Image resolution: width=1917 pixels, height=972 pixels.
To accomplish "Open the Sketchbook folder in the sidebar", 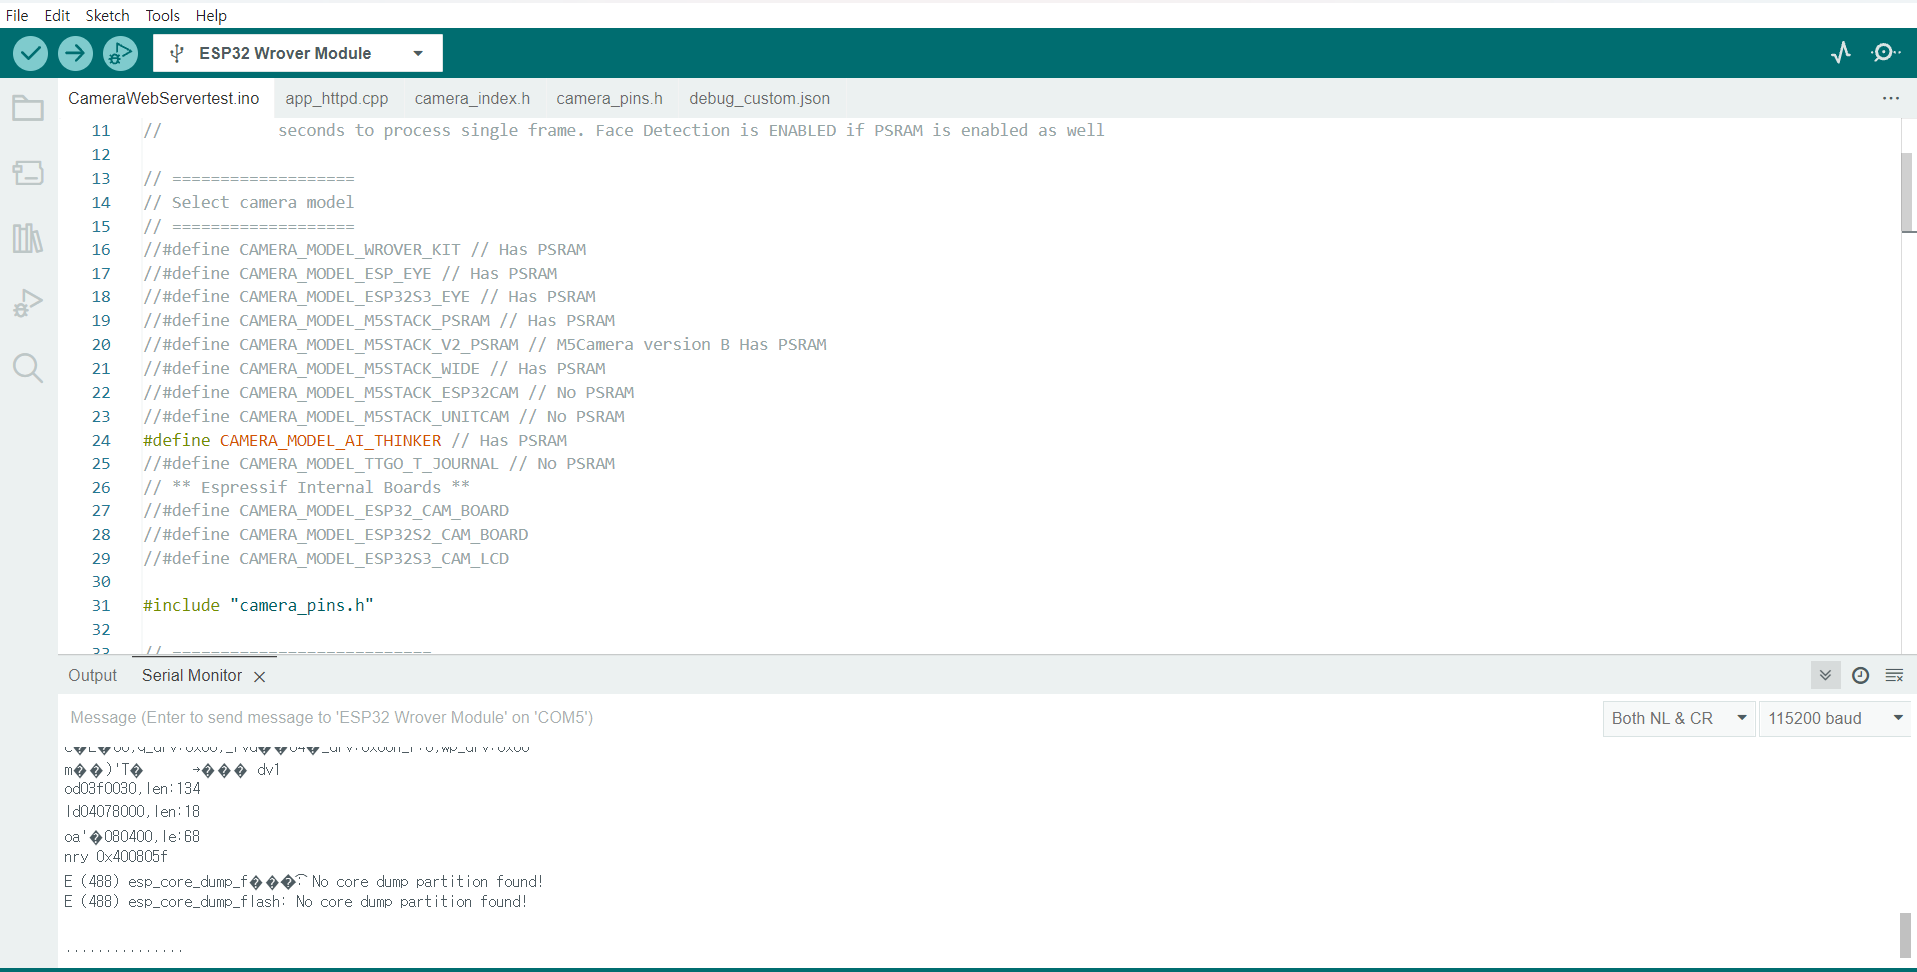I will [28, 108].
